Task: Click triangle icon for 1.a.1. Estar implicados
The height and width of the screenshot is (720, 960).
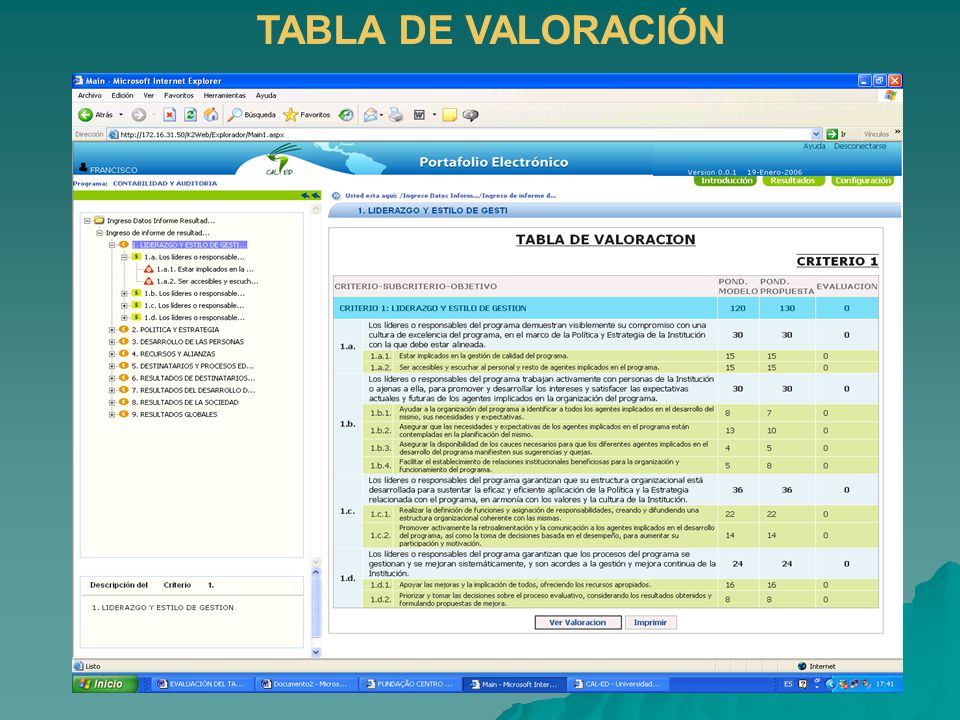Action: (x=149, y=269)
